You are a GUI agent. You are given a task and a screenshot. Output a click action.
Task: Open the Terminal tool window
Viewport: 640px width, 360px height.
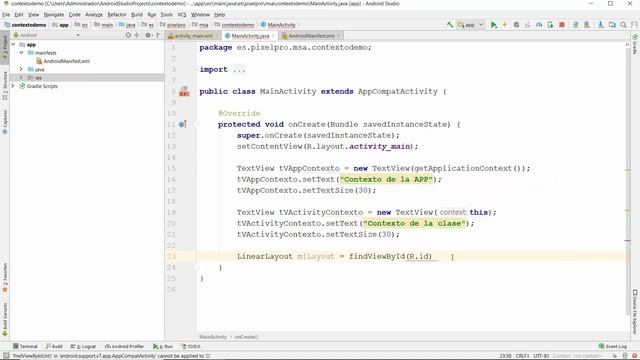25,346
